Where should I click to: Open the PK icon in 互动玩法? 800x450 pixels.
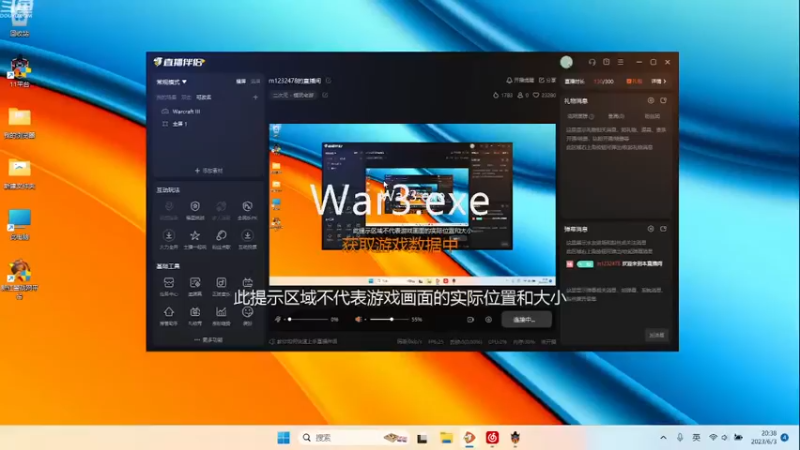pyautogui.click(x=247, y=206)
